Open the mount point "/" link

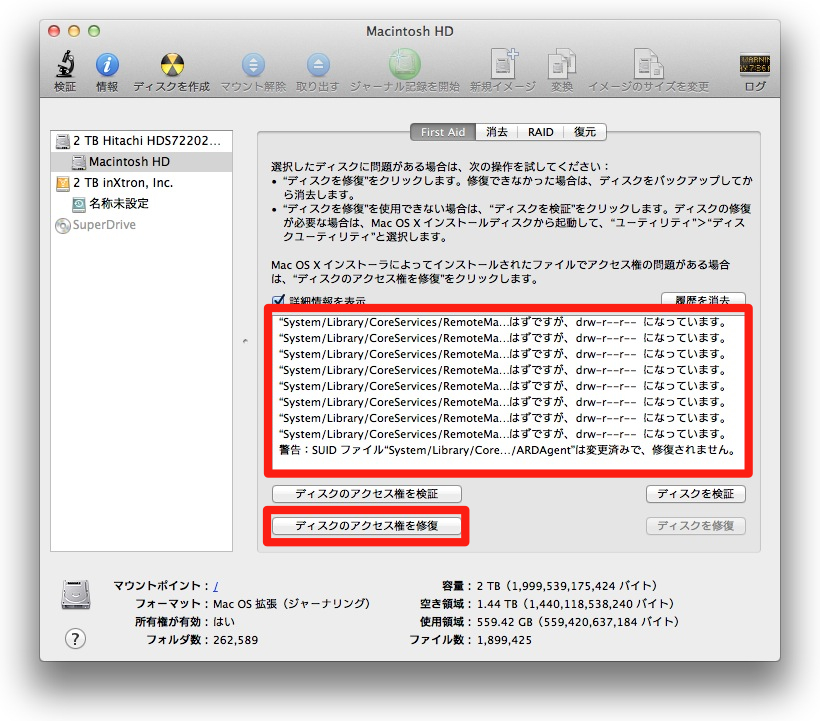point(216,585)
